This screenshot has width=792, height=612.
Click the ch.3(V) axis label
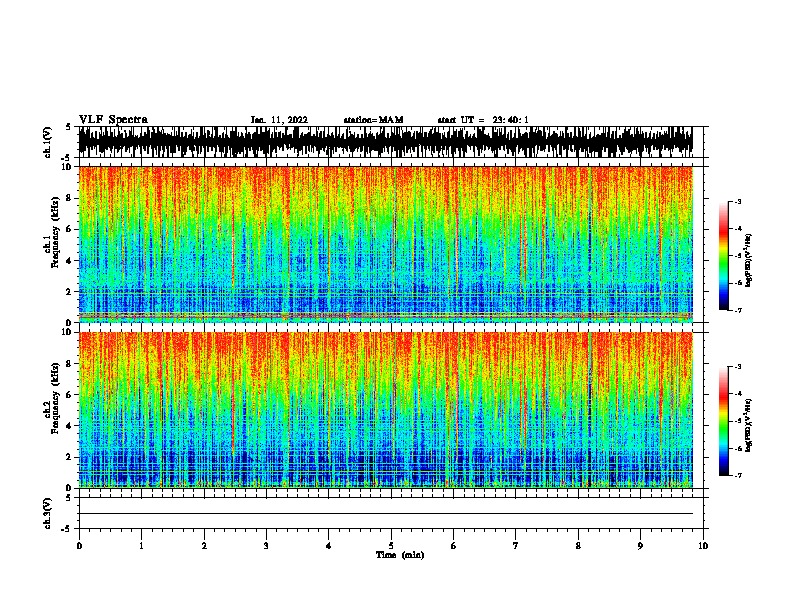48,513
